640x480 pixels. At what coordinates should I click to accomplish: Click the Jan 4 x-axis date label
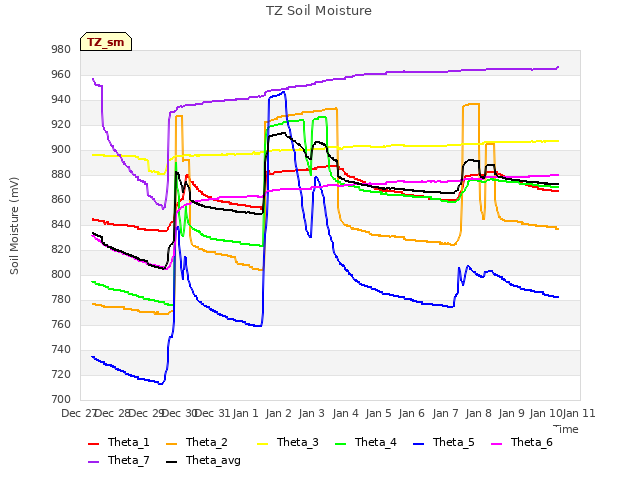(x=345, y=413)
